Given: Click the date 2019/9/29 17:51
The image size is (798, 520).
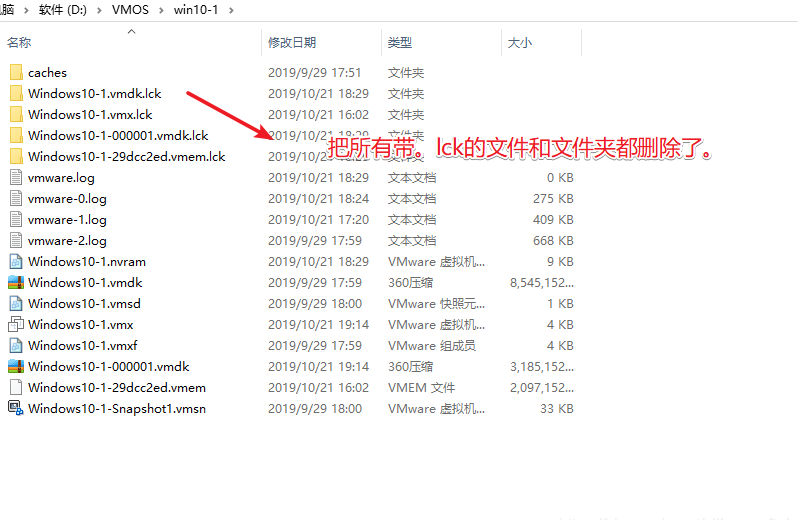Looking at the screenshot, I should click(x=315, y=73).
